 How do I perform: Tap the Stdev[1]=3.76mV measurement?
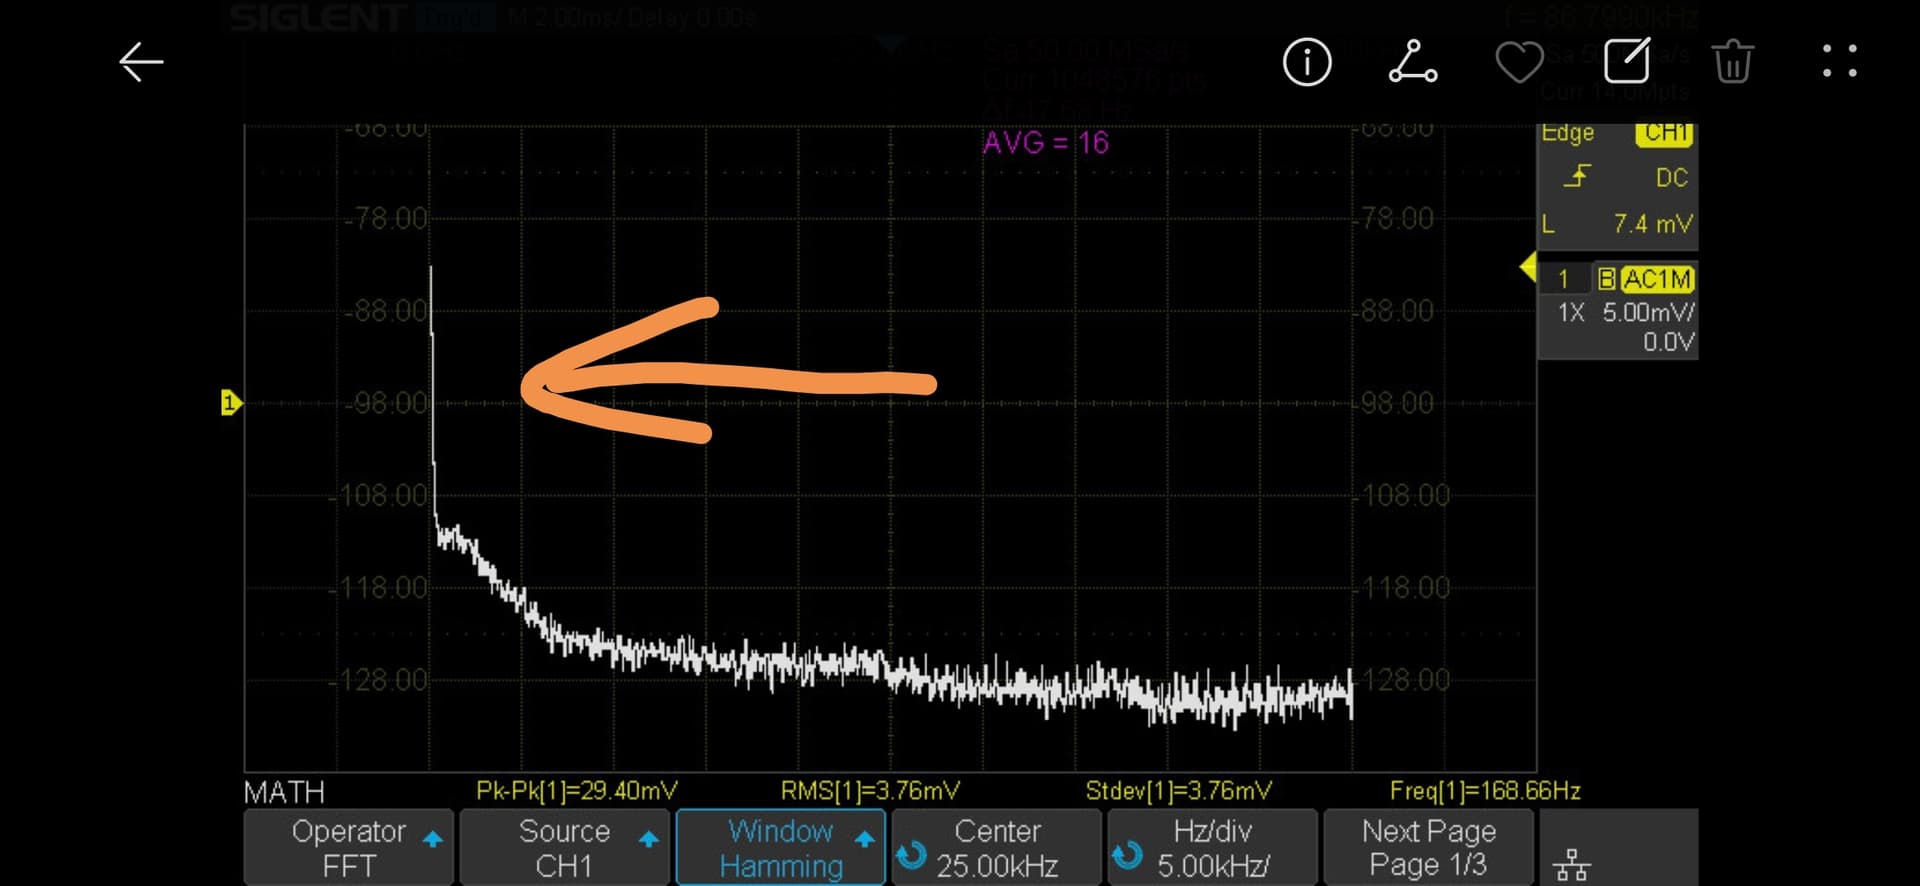(x=1179, y=791)
